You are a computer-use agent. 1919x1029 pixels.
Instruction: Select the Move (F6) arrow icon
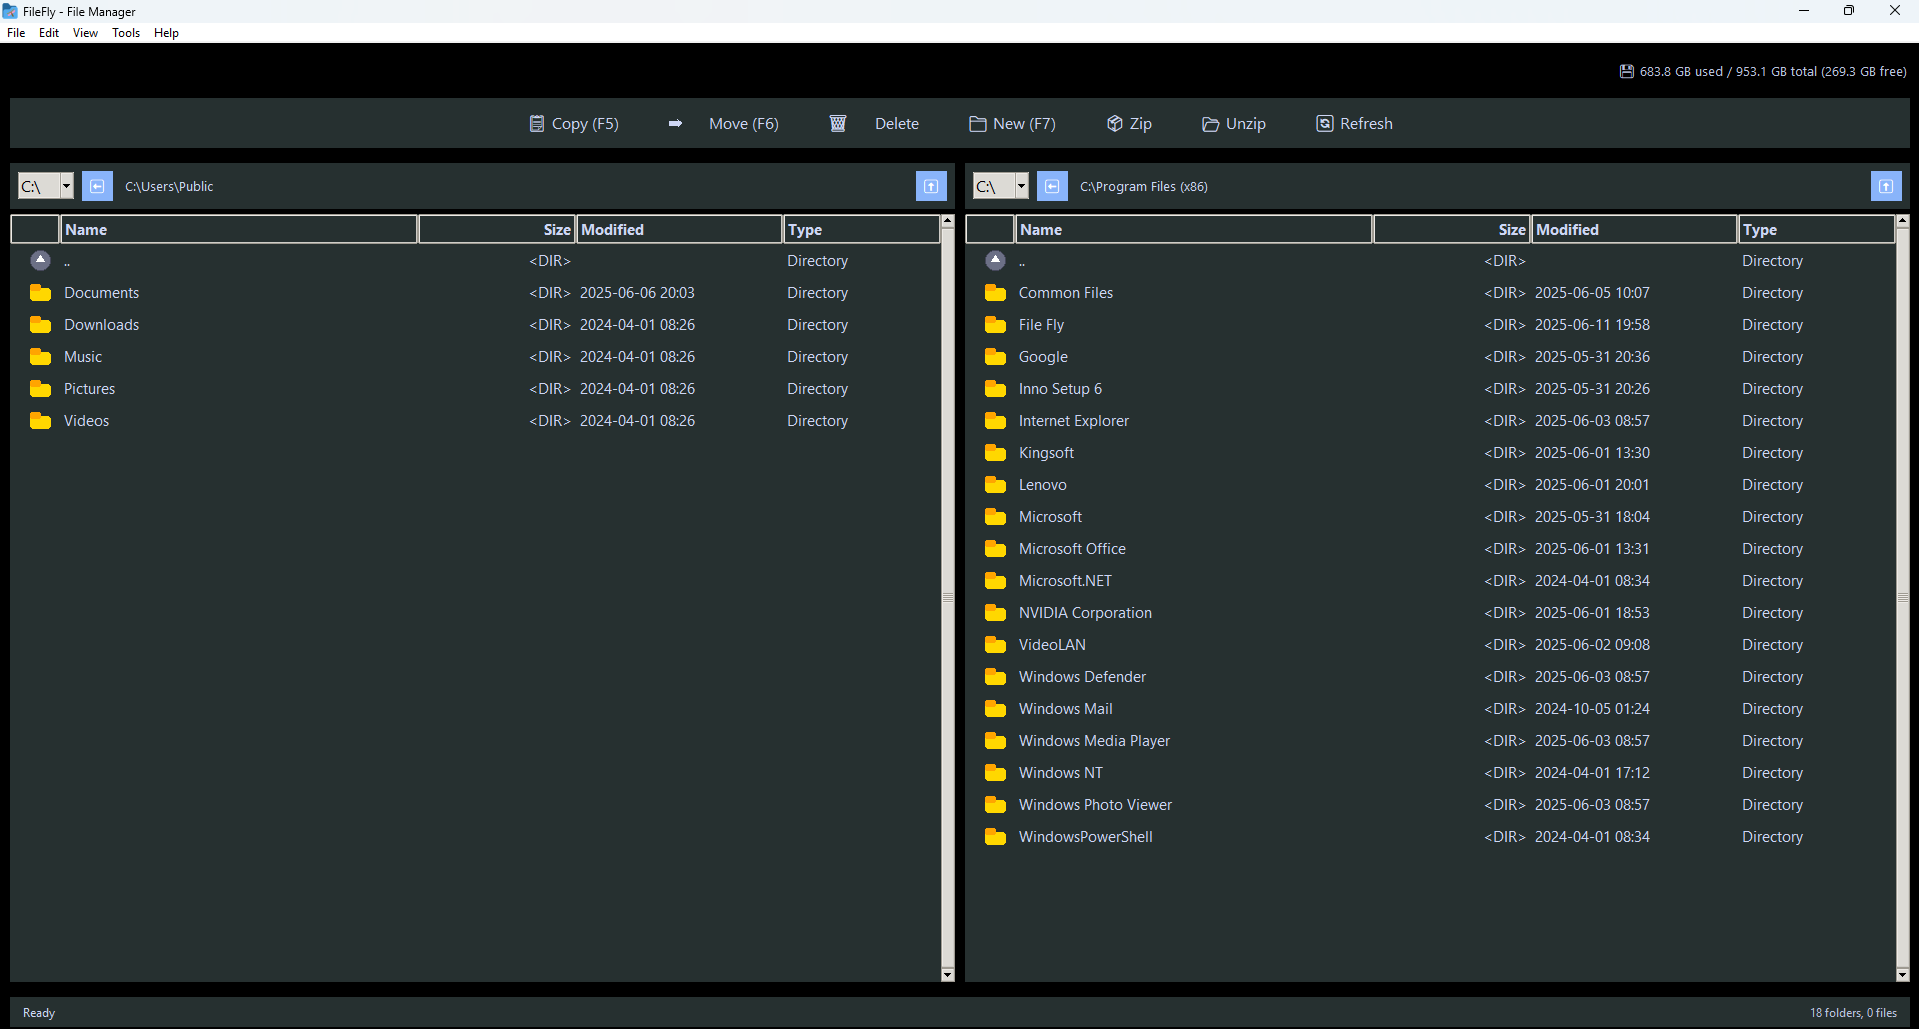pyautogui.click(x=675, y=123)
